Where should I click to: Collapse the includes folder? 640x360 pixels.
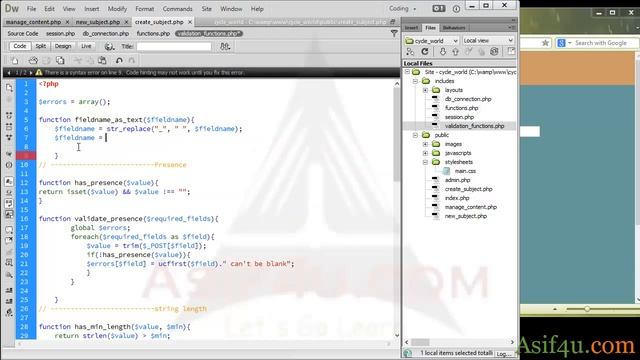click(x=416, y=81)
